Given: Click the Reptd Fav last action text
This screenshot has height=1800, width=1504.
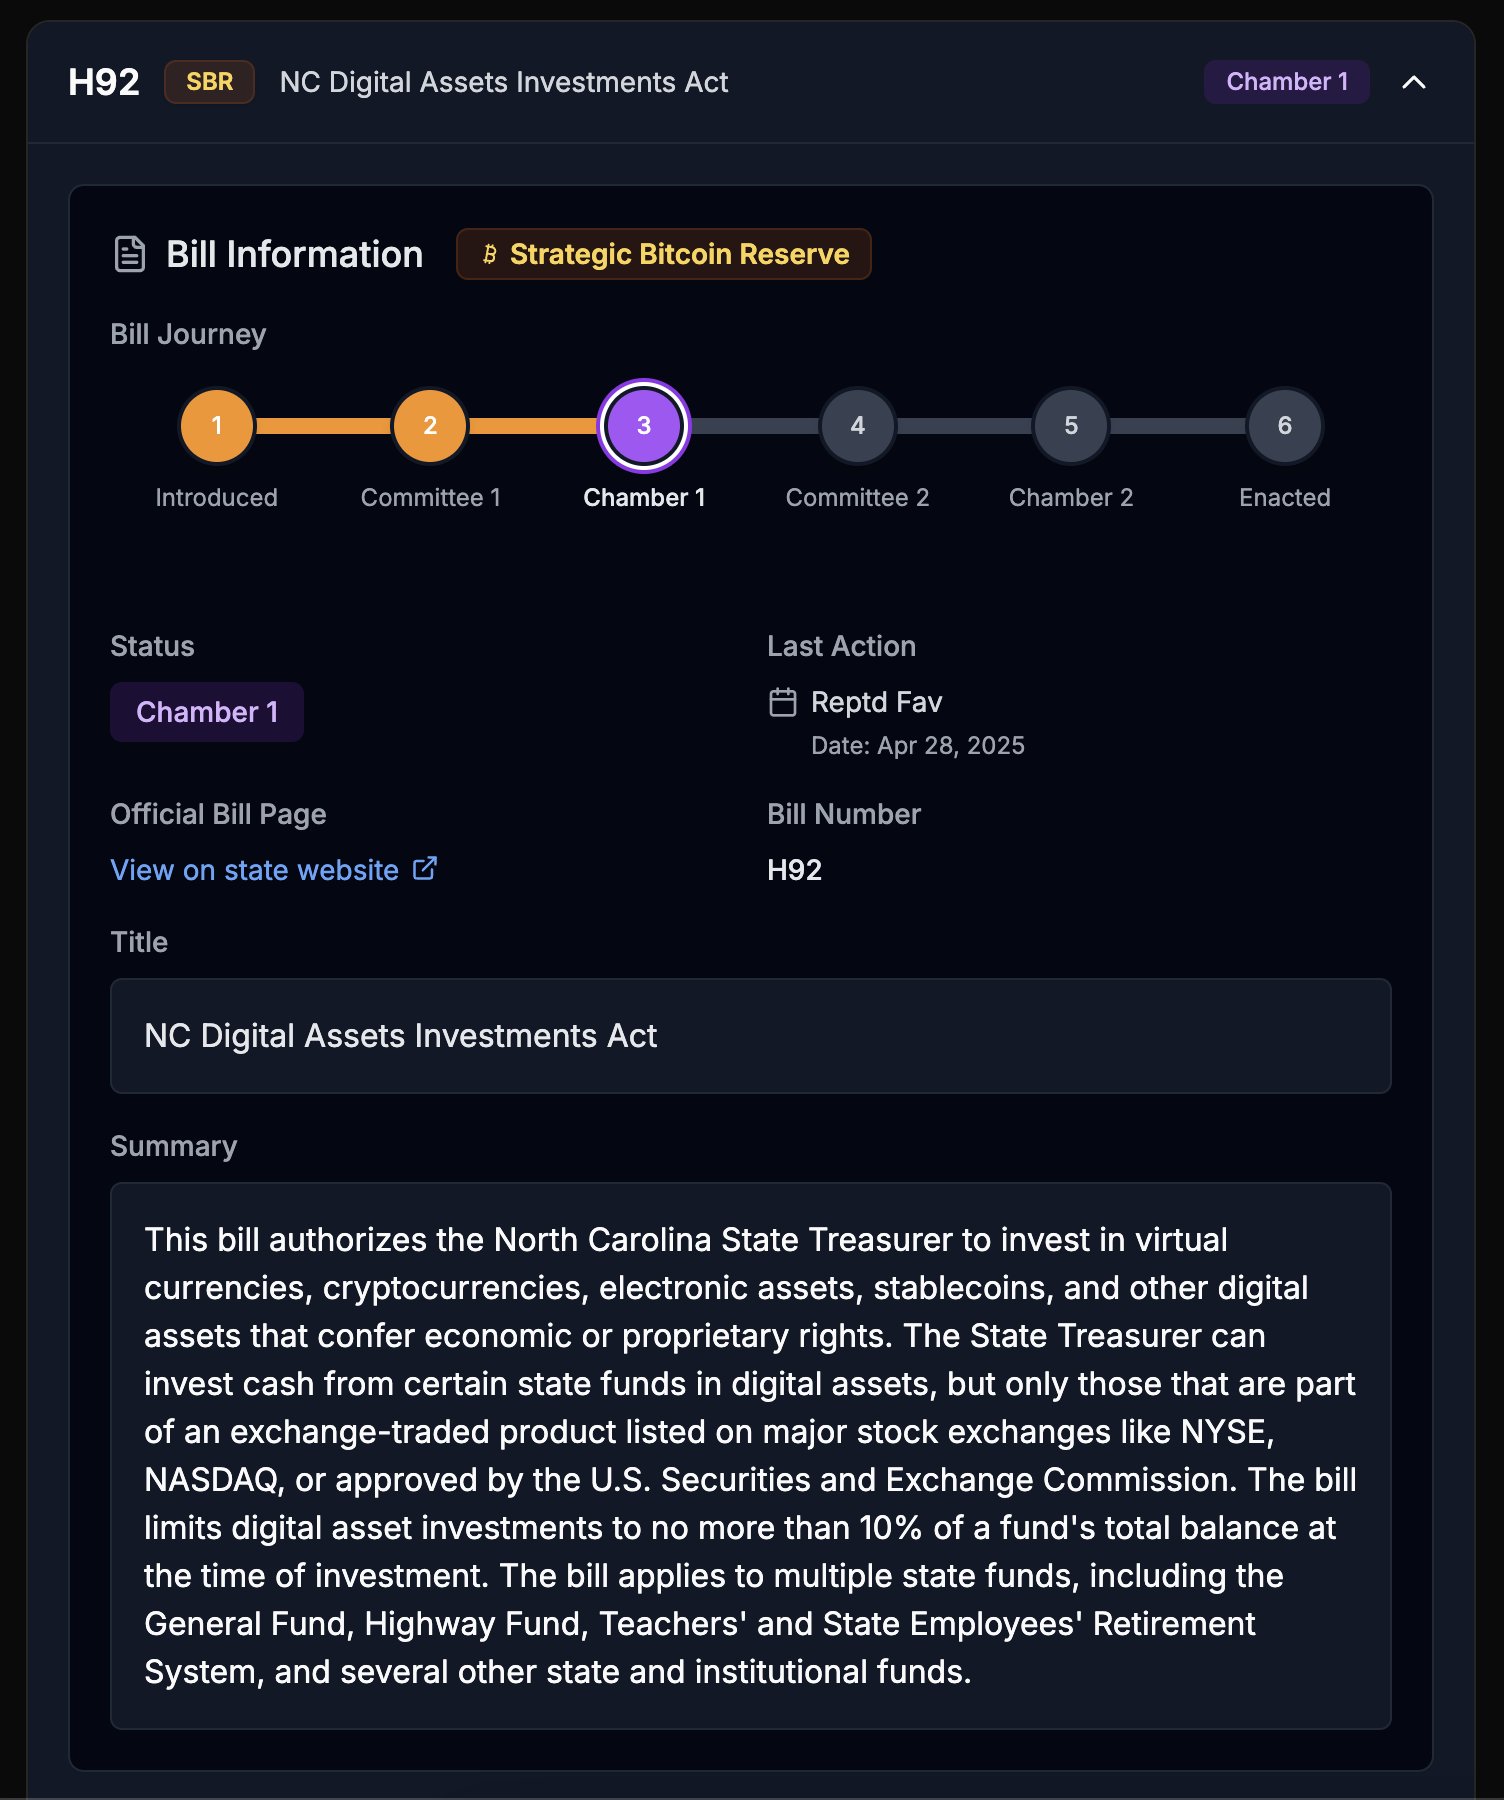Looking at the screenshot, I should pos(876,702).
